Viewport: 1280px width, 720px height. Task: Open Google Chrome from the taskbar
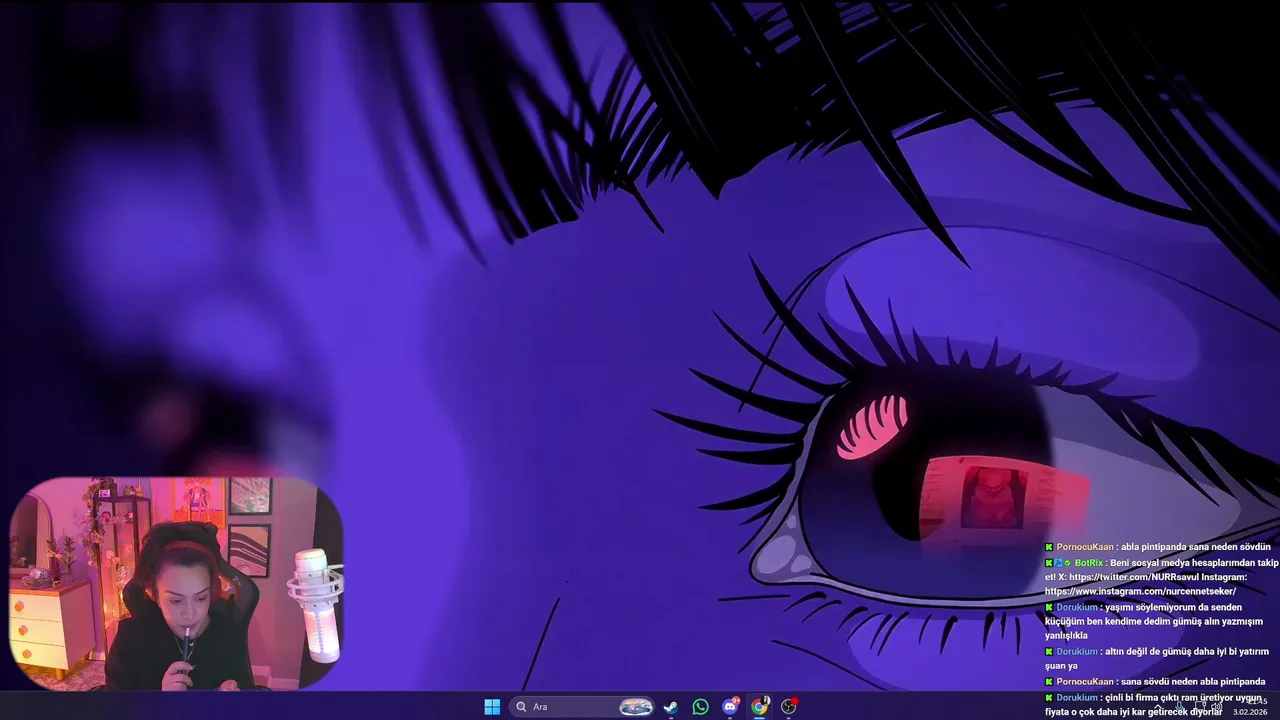pyautogui.click(x=760, y=707)
